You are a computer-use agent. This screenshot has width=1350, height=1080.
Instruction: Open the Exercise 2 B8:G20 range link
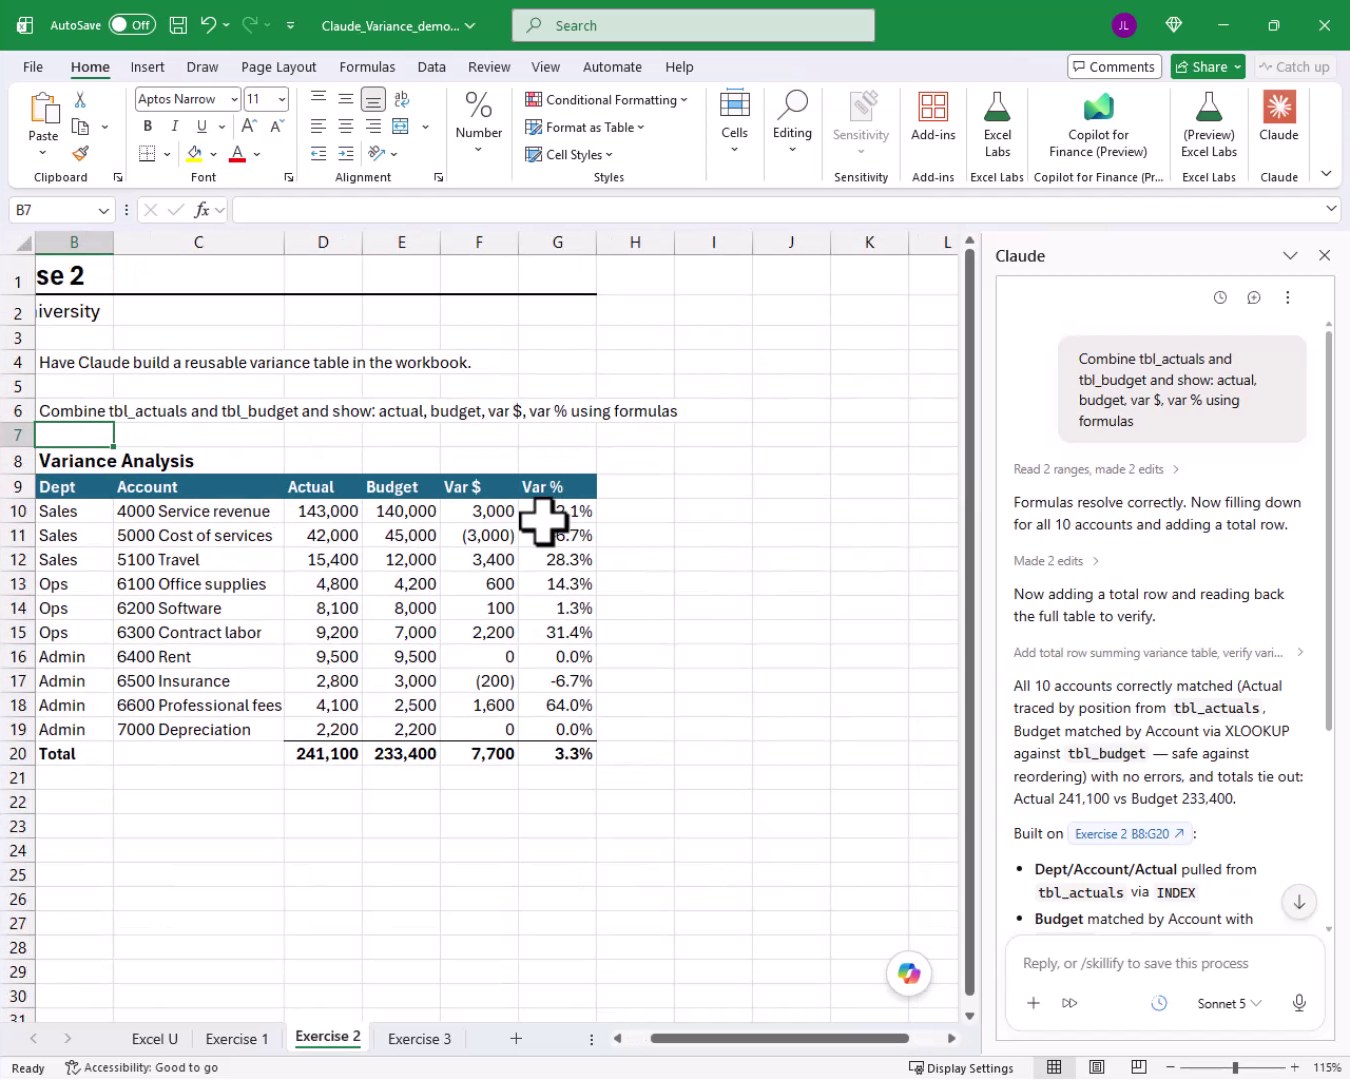point(1129,833)
